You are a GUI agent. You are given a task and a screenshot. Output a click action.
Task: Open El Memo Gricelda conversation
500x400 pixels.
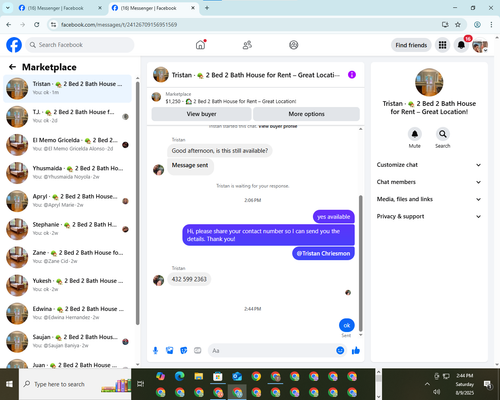(67, 145)
